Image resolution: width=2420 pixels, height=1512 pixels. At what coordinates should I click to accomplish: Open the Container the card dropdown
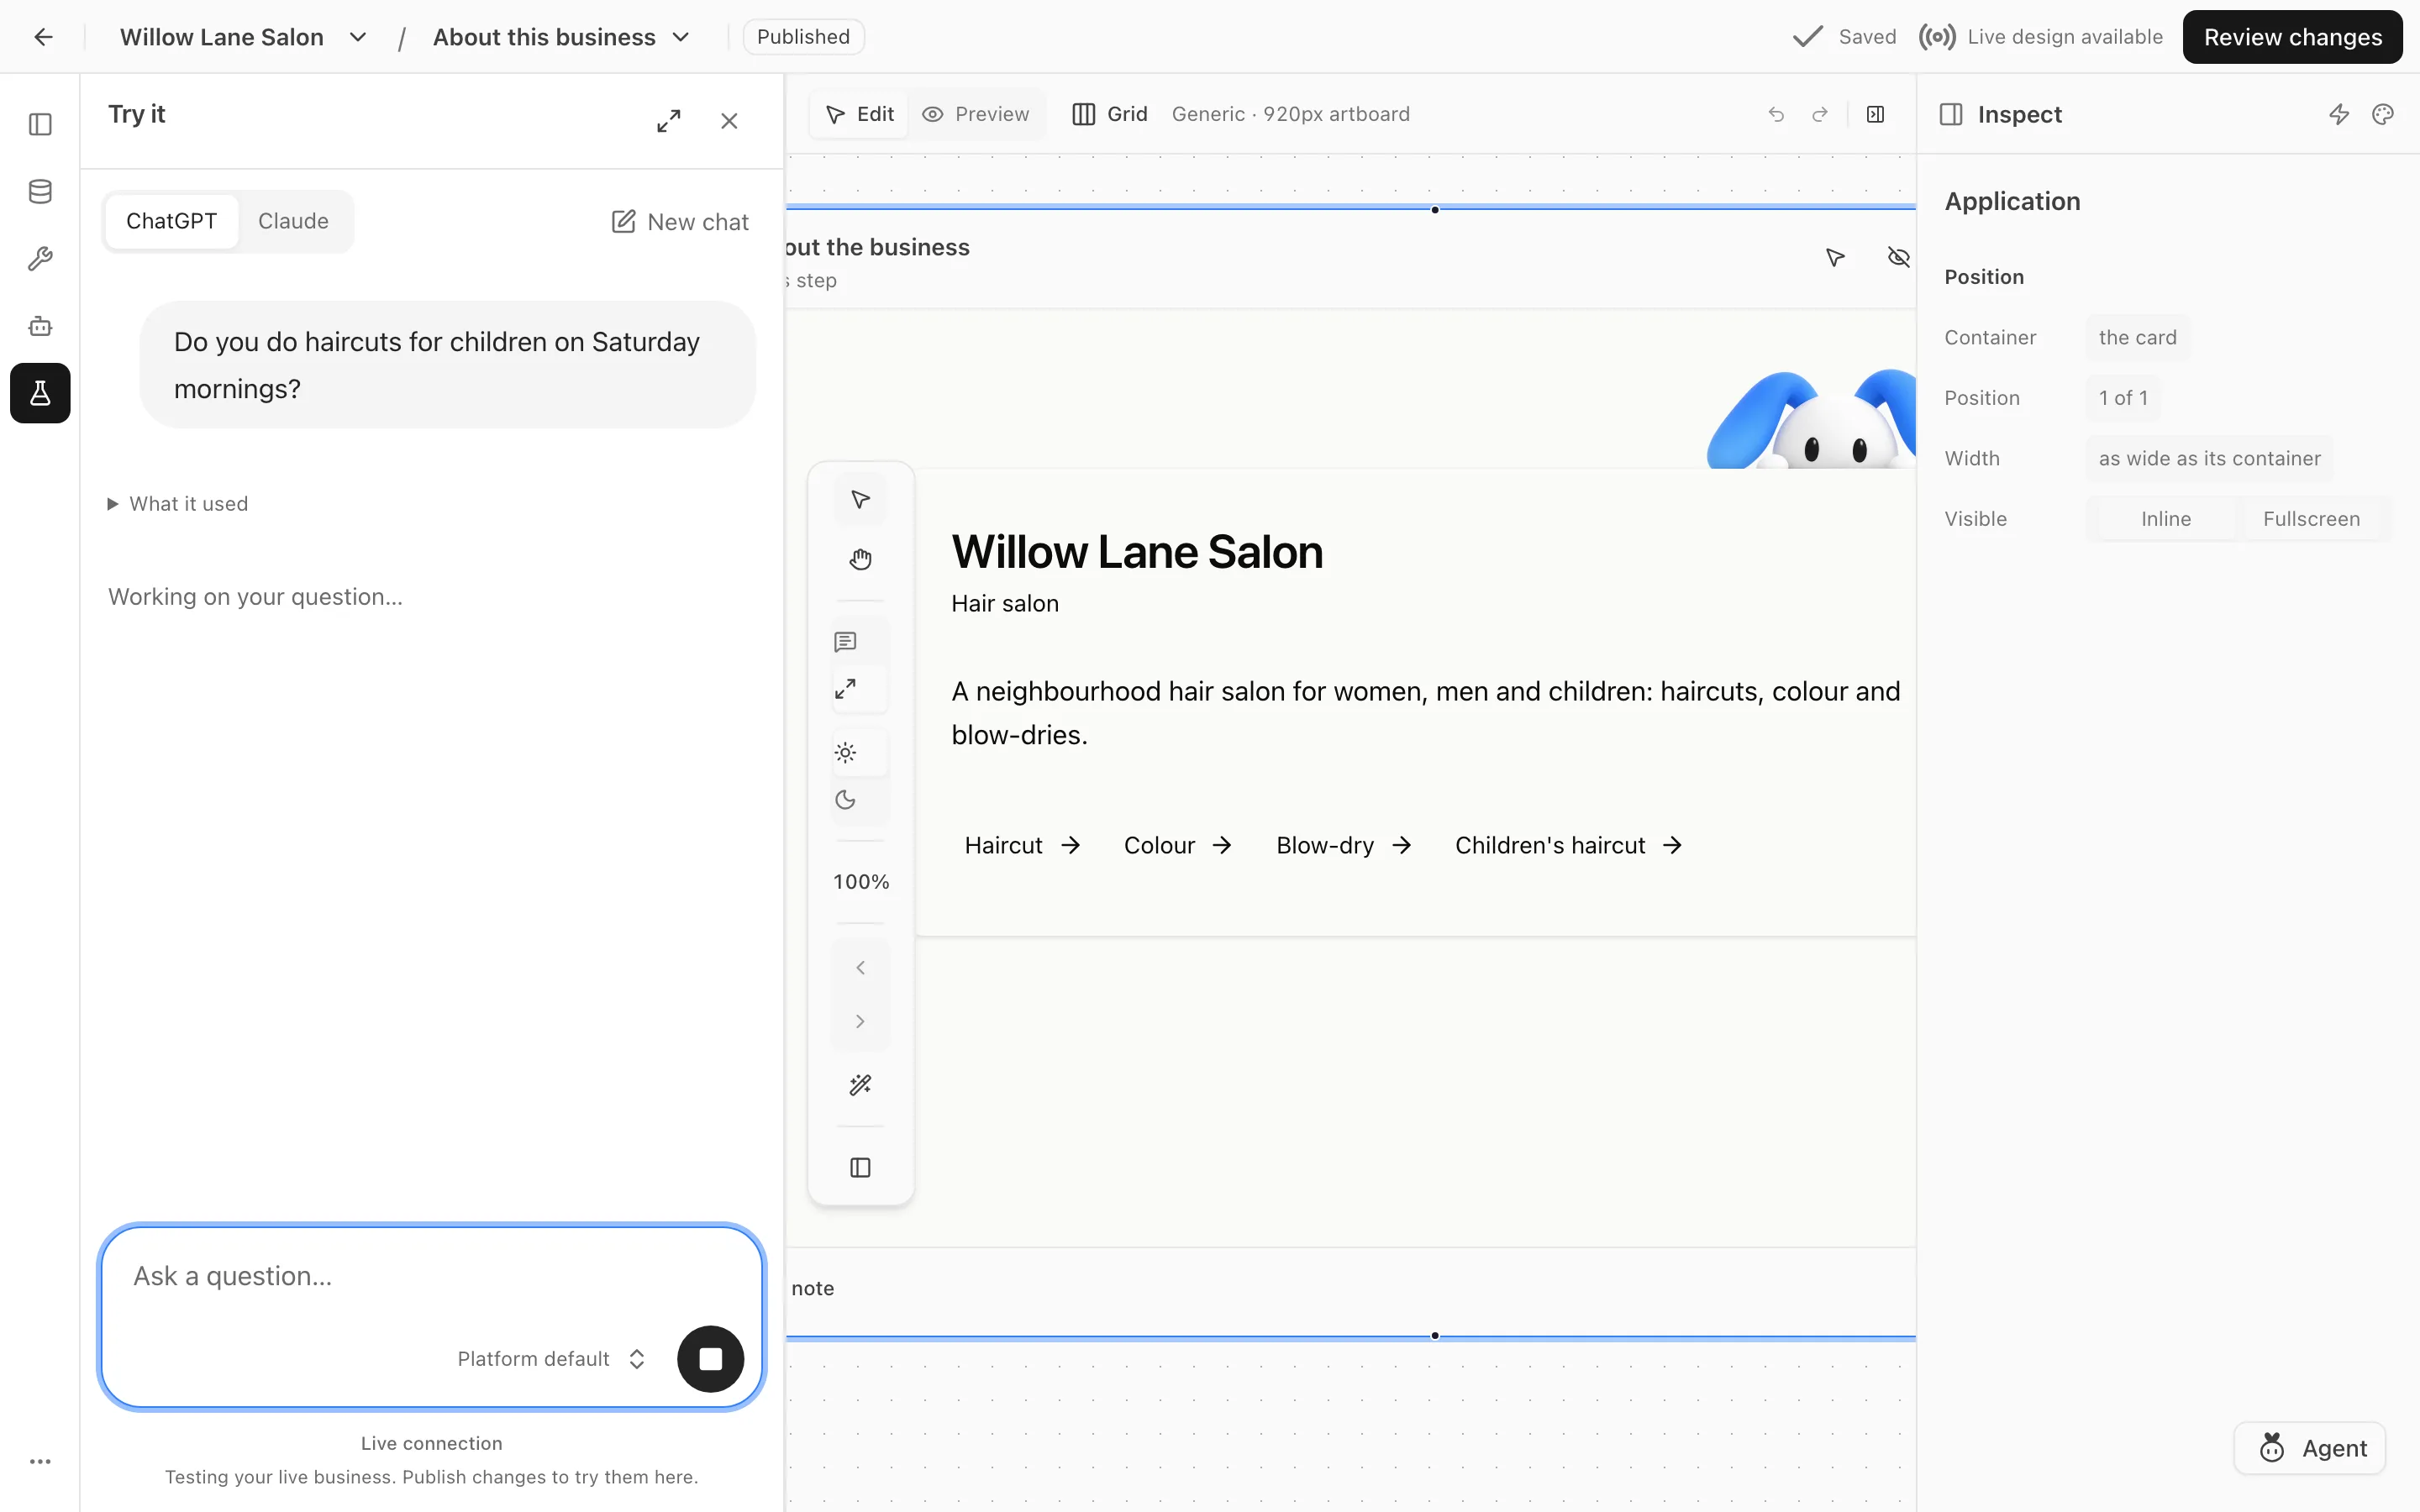pyautogui.click(x=2137, y=337)
